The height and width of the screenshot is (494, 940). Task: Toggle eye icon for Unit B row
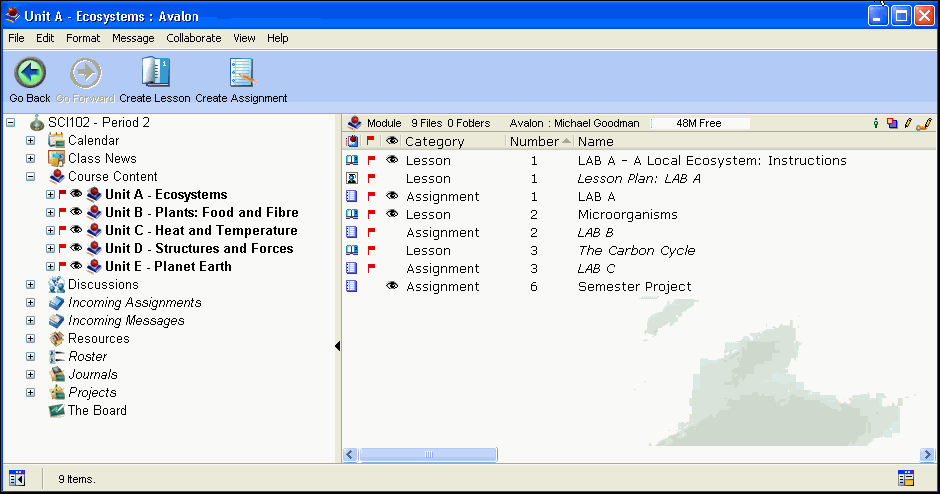76,213
